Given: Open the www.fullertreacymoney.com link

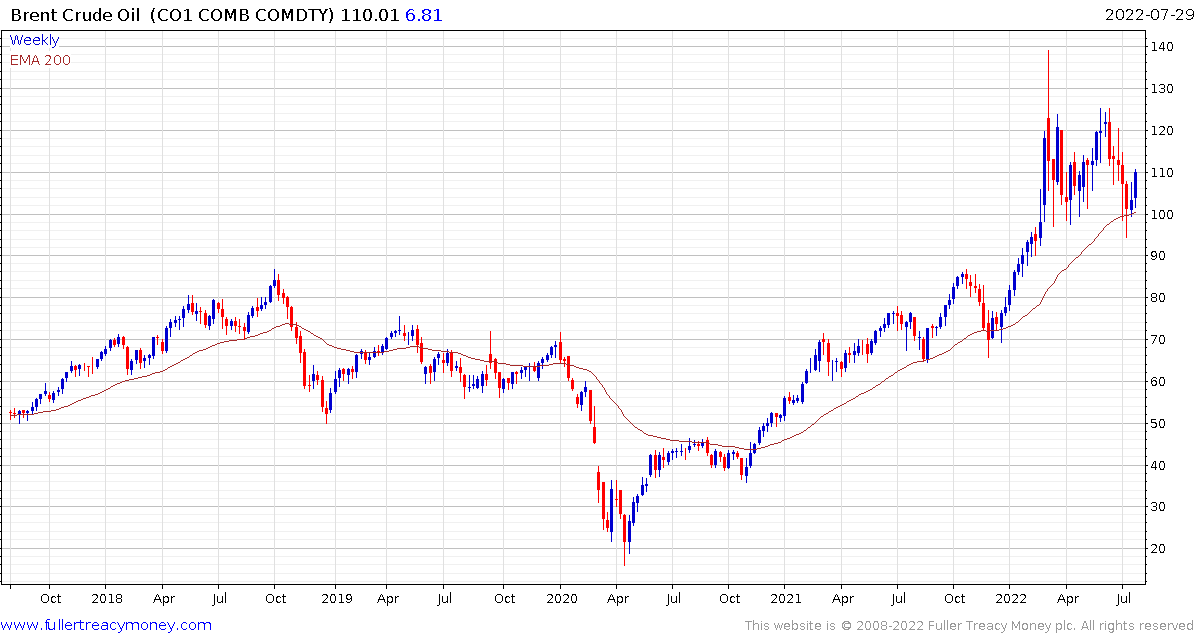Looking at the screenshot, I should click(x=106, y=626).
